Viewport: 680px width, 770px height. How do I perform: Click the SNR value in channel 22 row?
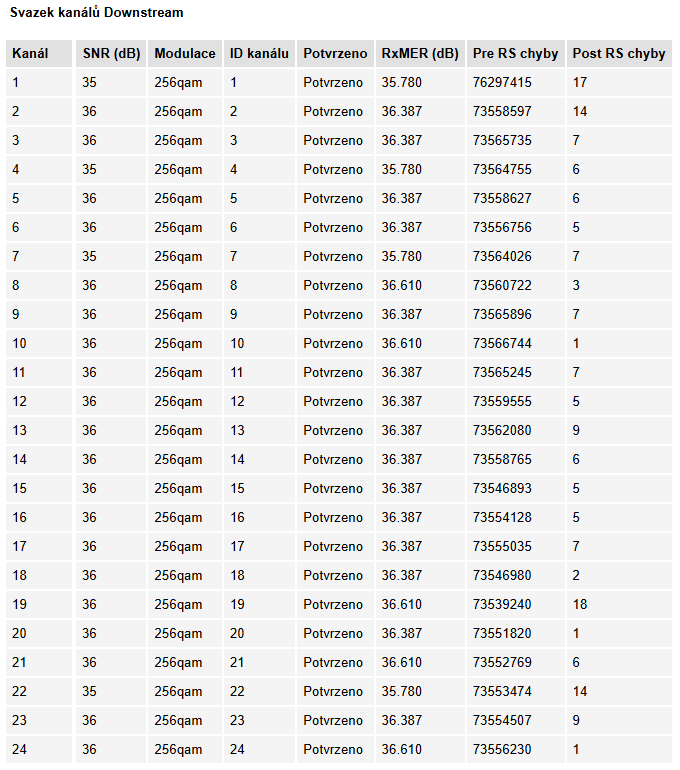[89, 692]
